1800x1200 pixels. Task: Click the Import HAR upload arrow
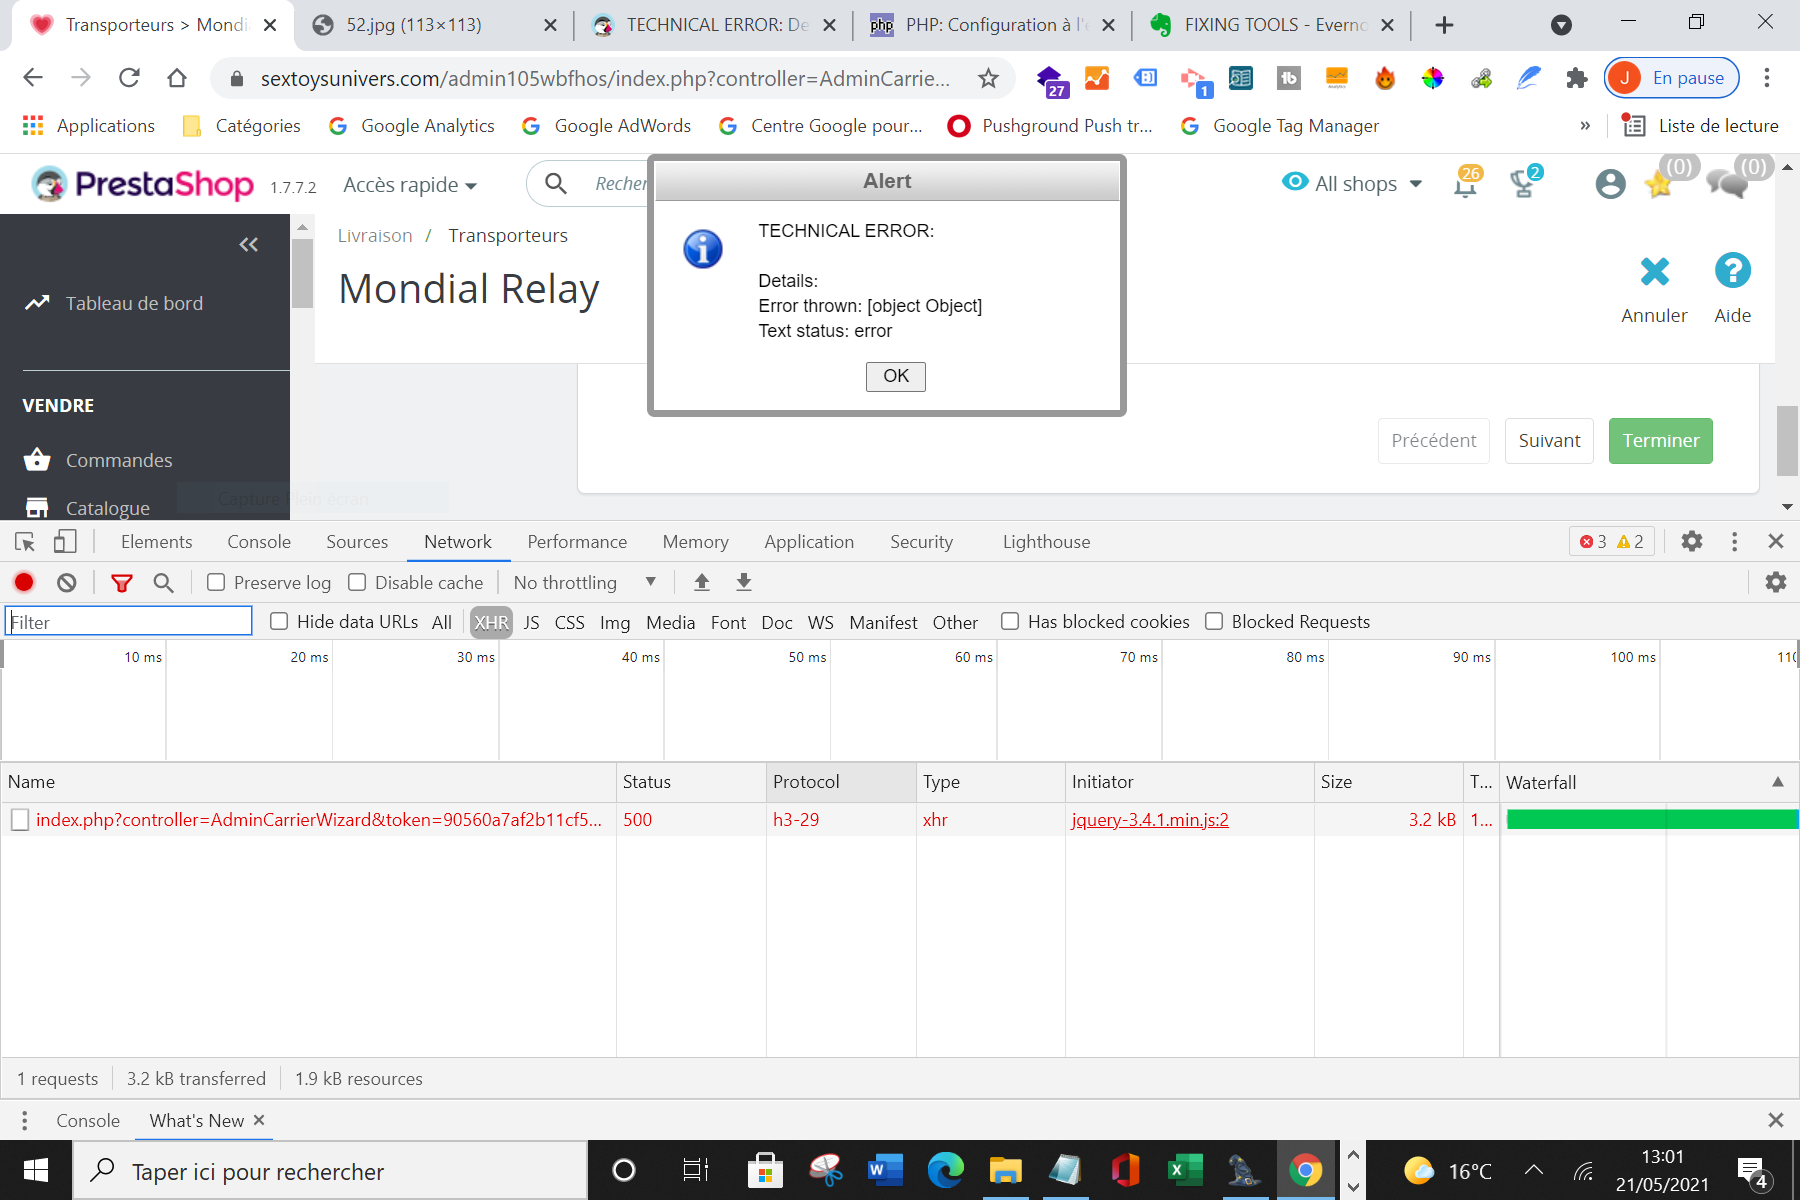(x=702, y=582)
